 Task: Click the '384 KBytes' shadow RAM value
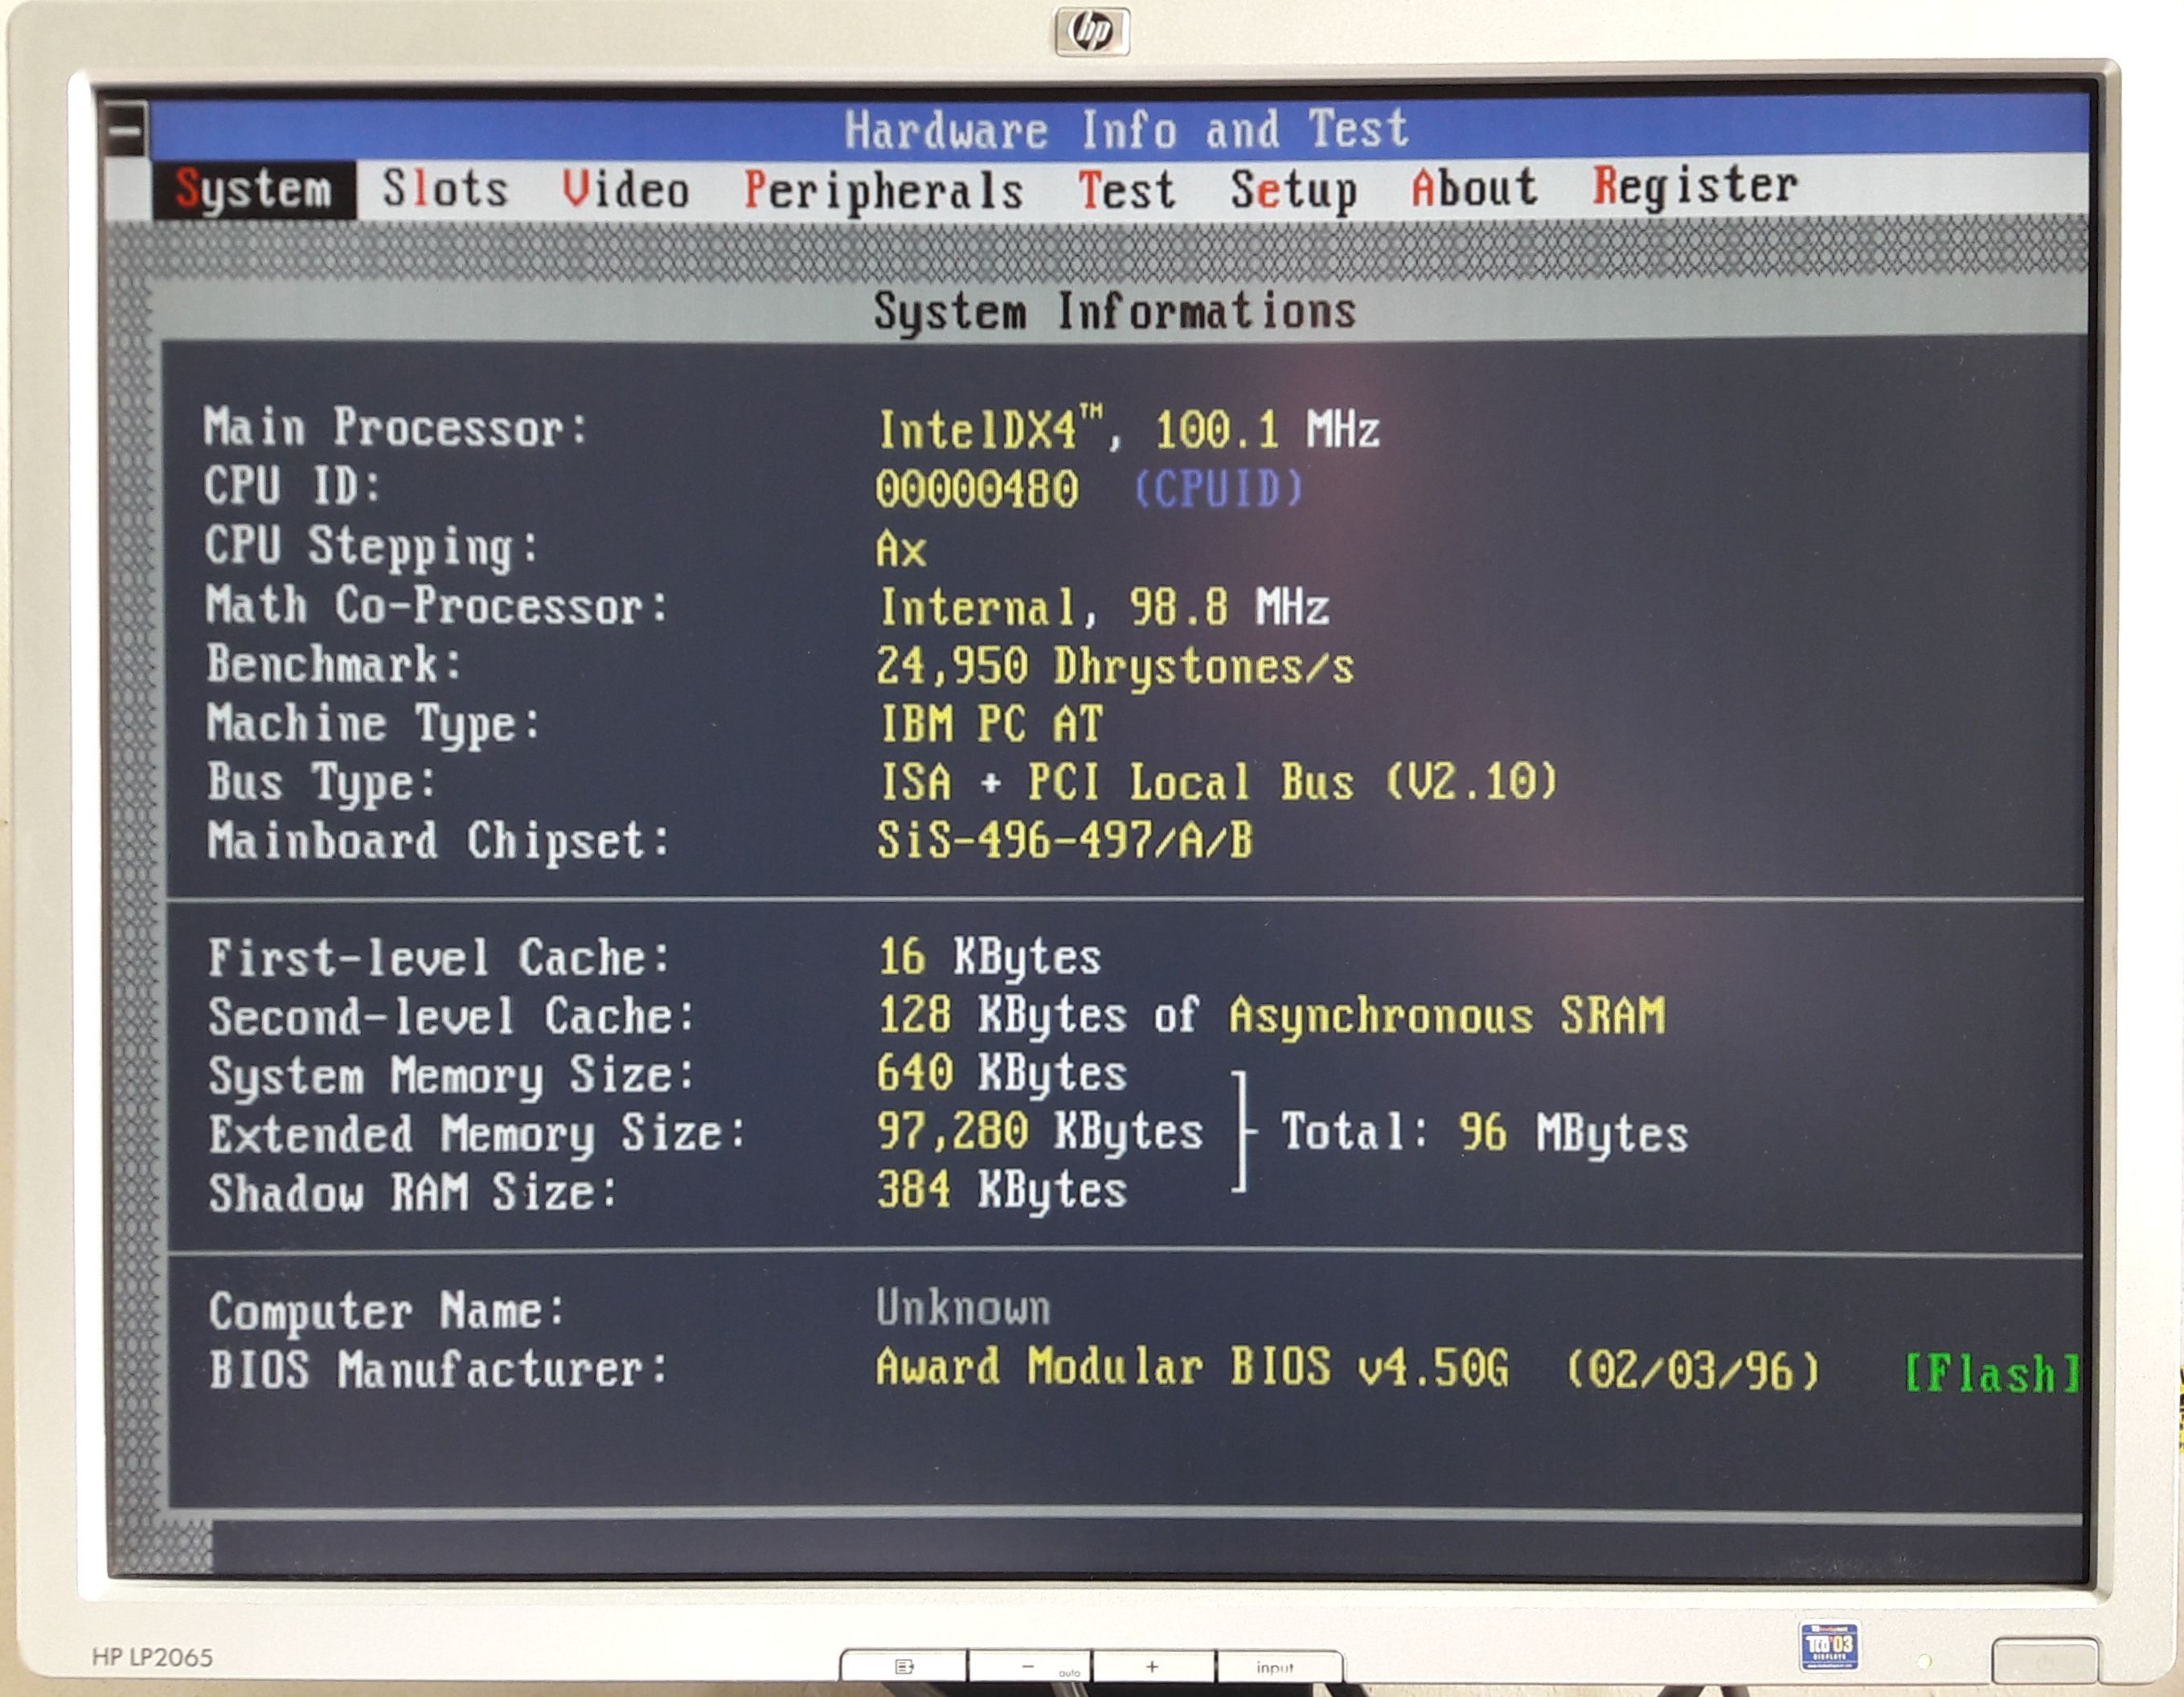[x=1002, y=1190]
